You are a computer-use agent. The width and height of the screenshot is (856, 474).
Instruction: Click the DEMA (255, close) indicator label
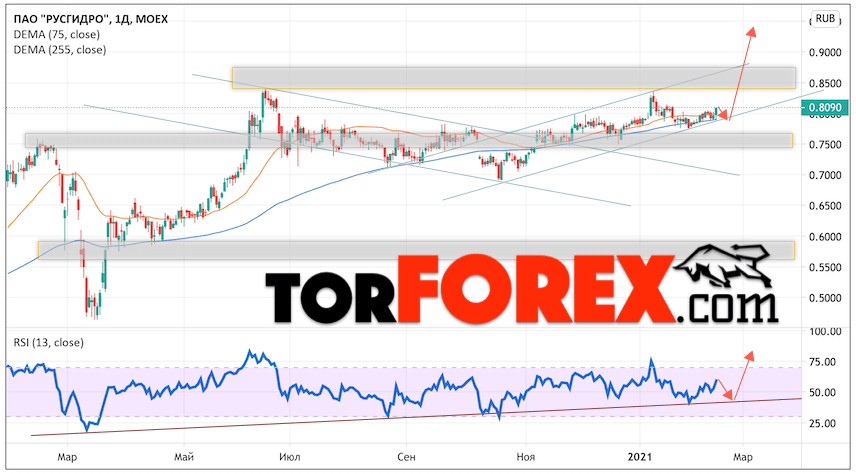[60, 50]
